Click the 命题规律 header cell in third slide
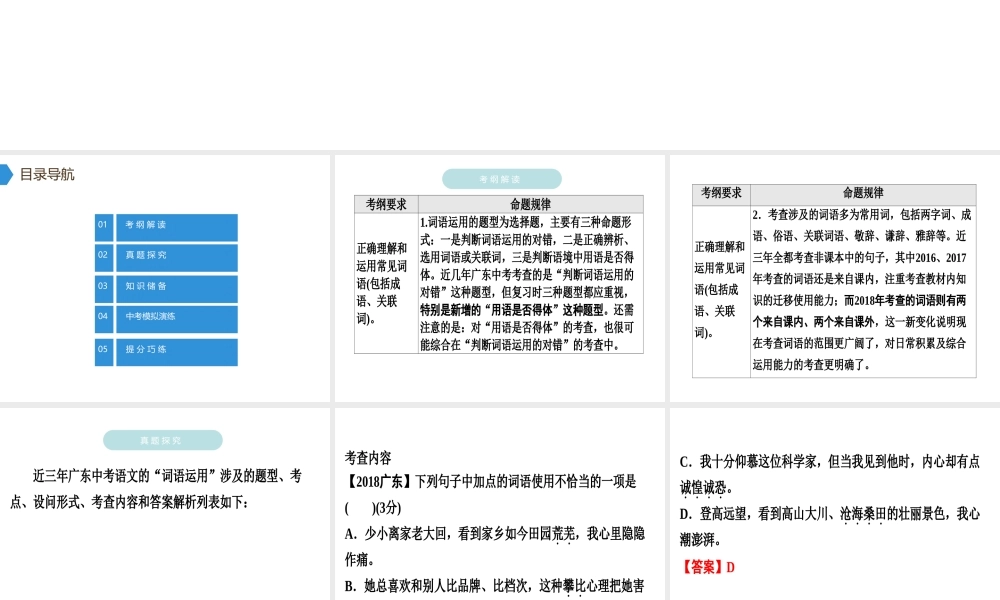The height and width of the screenshot is (600, 1000). point(863,193)
